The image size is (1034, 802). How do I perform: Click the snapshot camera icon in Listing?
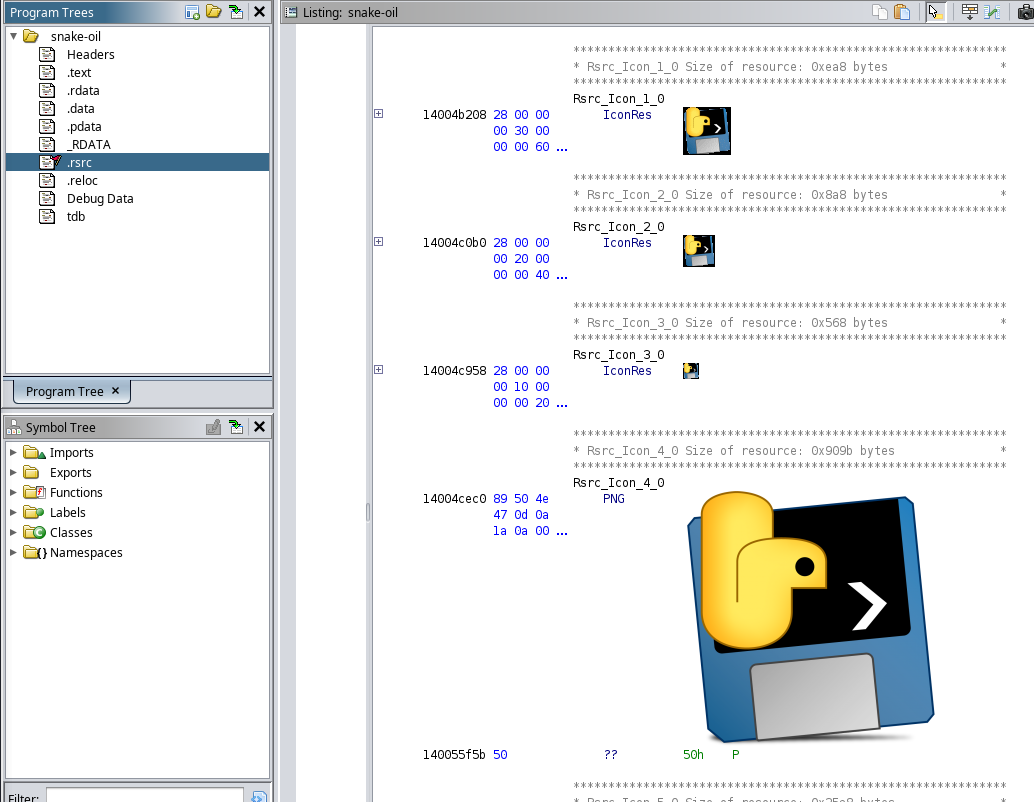(x=1025, y=12)
